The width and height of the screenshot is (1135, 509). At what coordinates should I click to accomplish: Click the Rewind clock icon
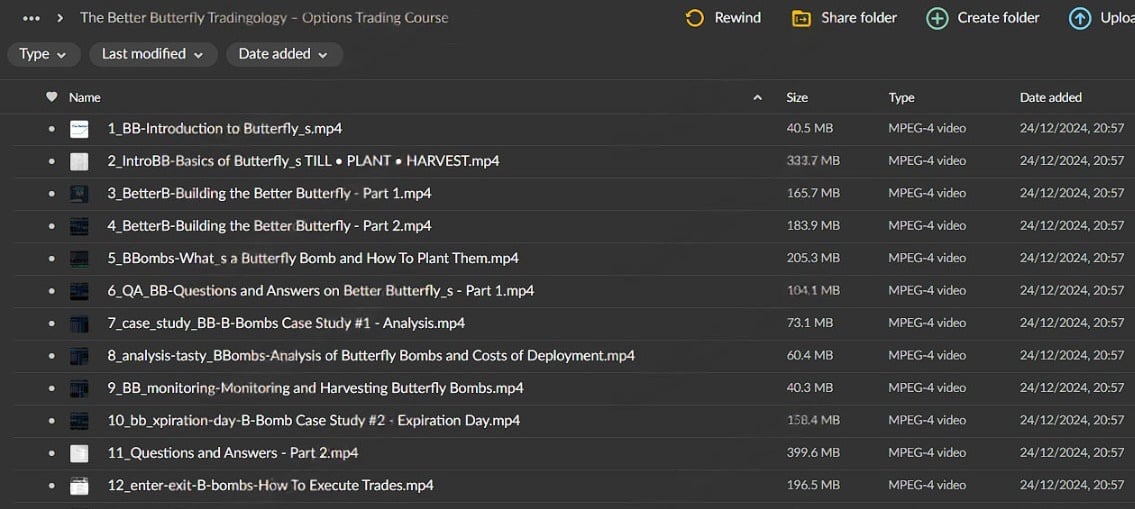click(695, 18)
